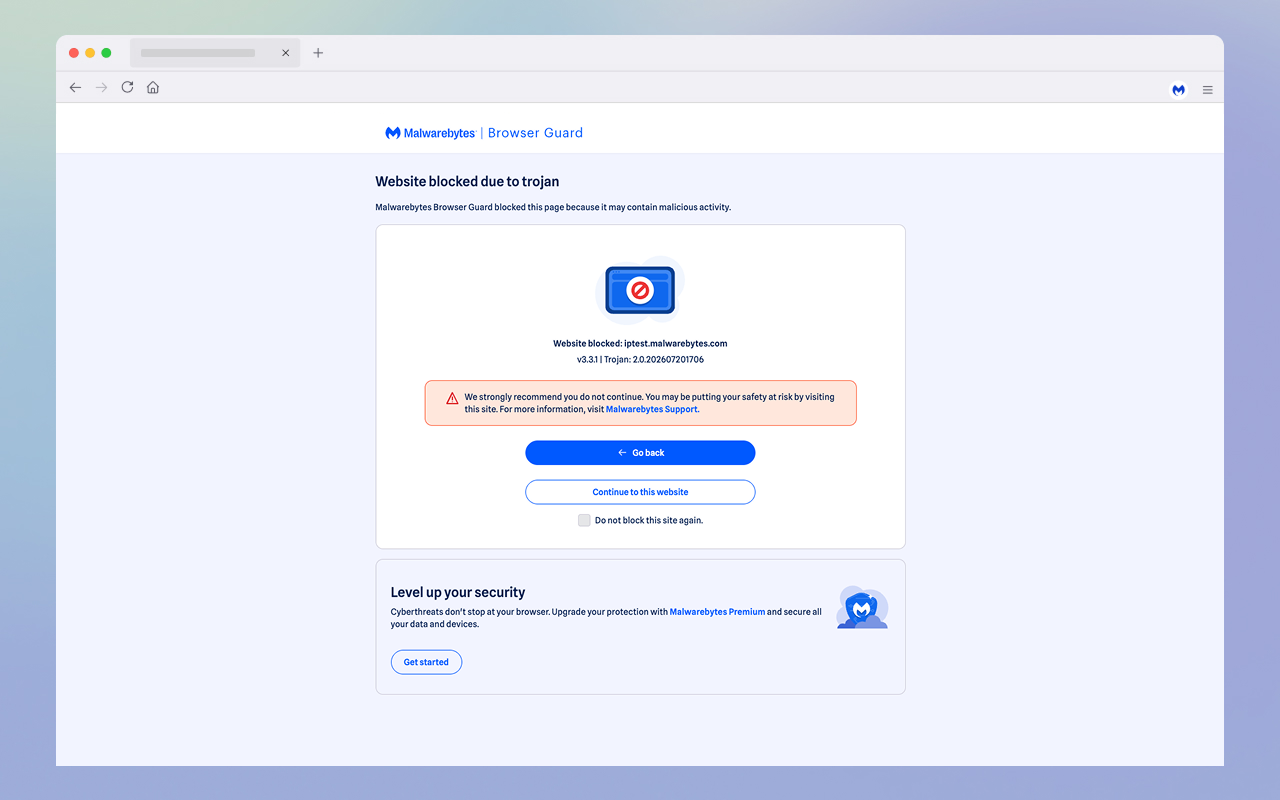Close the current browser tab
This screenshot has height=800, width=1280.
pyautogui.click(x=286, y=53)
